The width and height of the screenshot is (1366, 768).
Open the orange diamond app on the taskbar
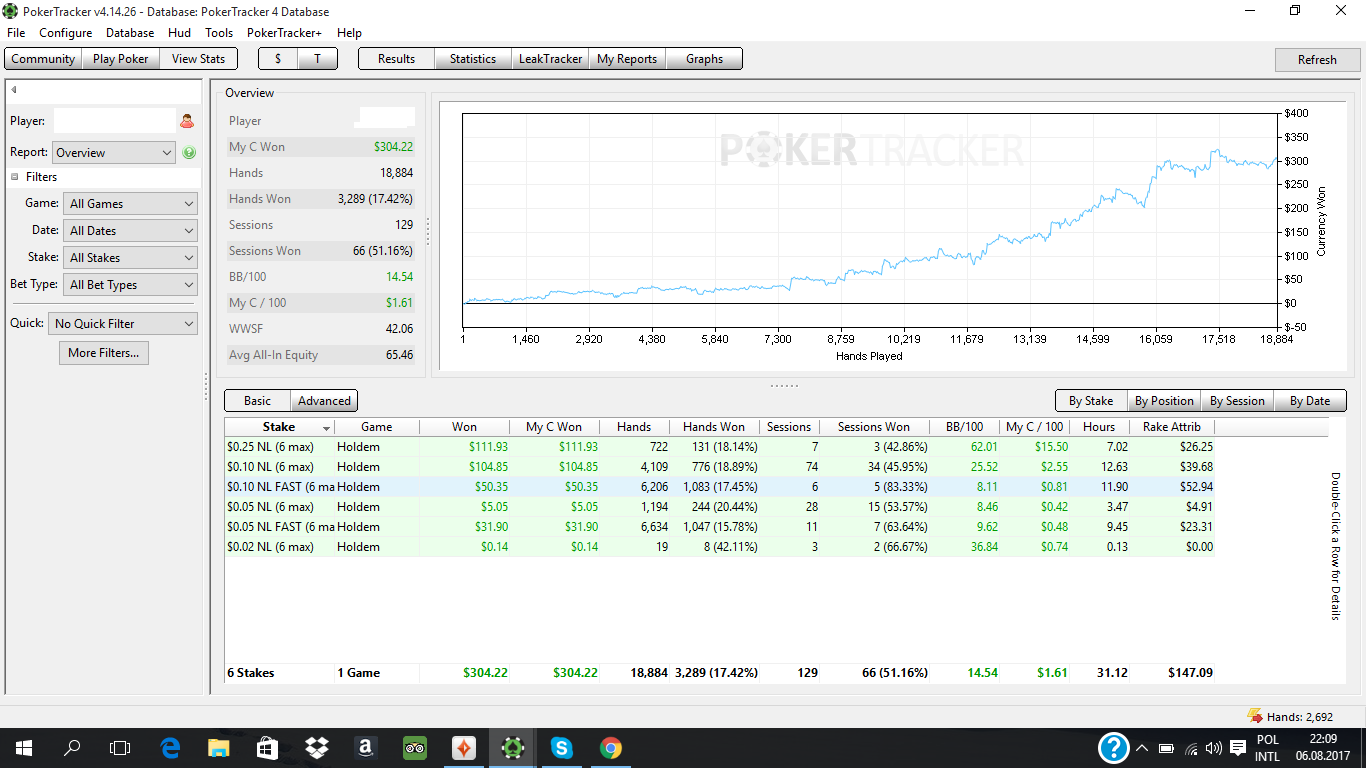(x=463, y=748)
